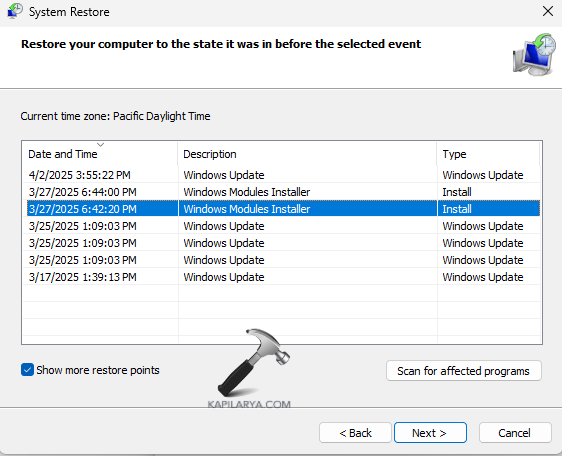This screenshot has height=456, width=562.
Task: Click the Next button
Action: (430, 433)
